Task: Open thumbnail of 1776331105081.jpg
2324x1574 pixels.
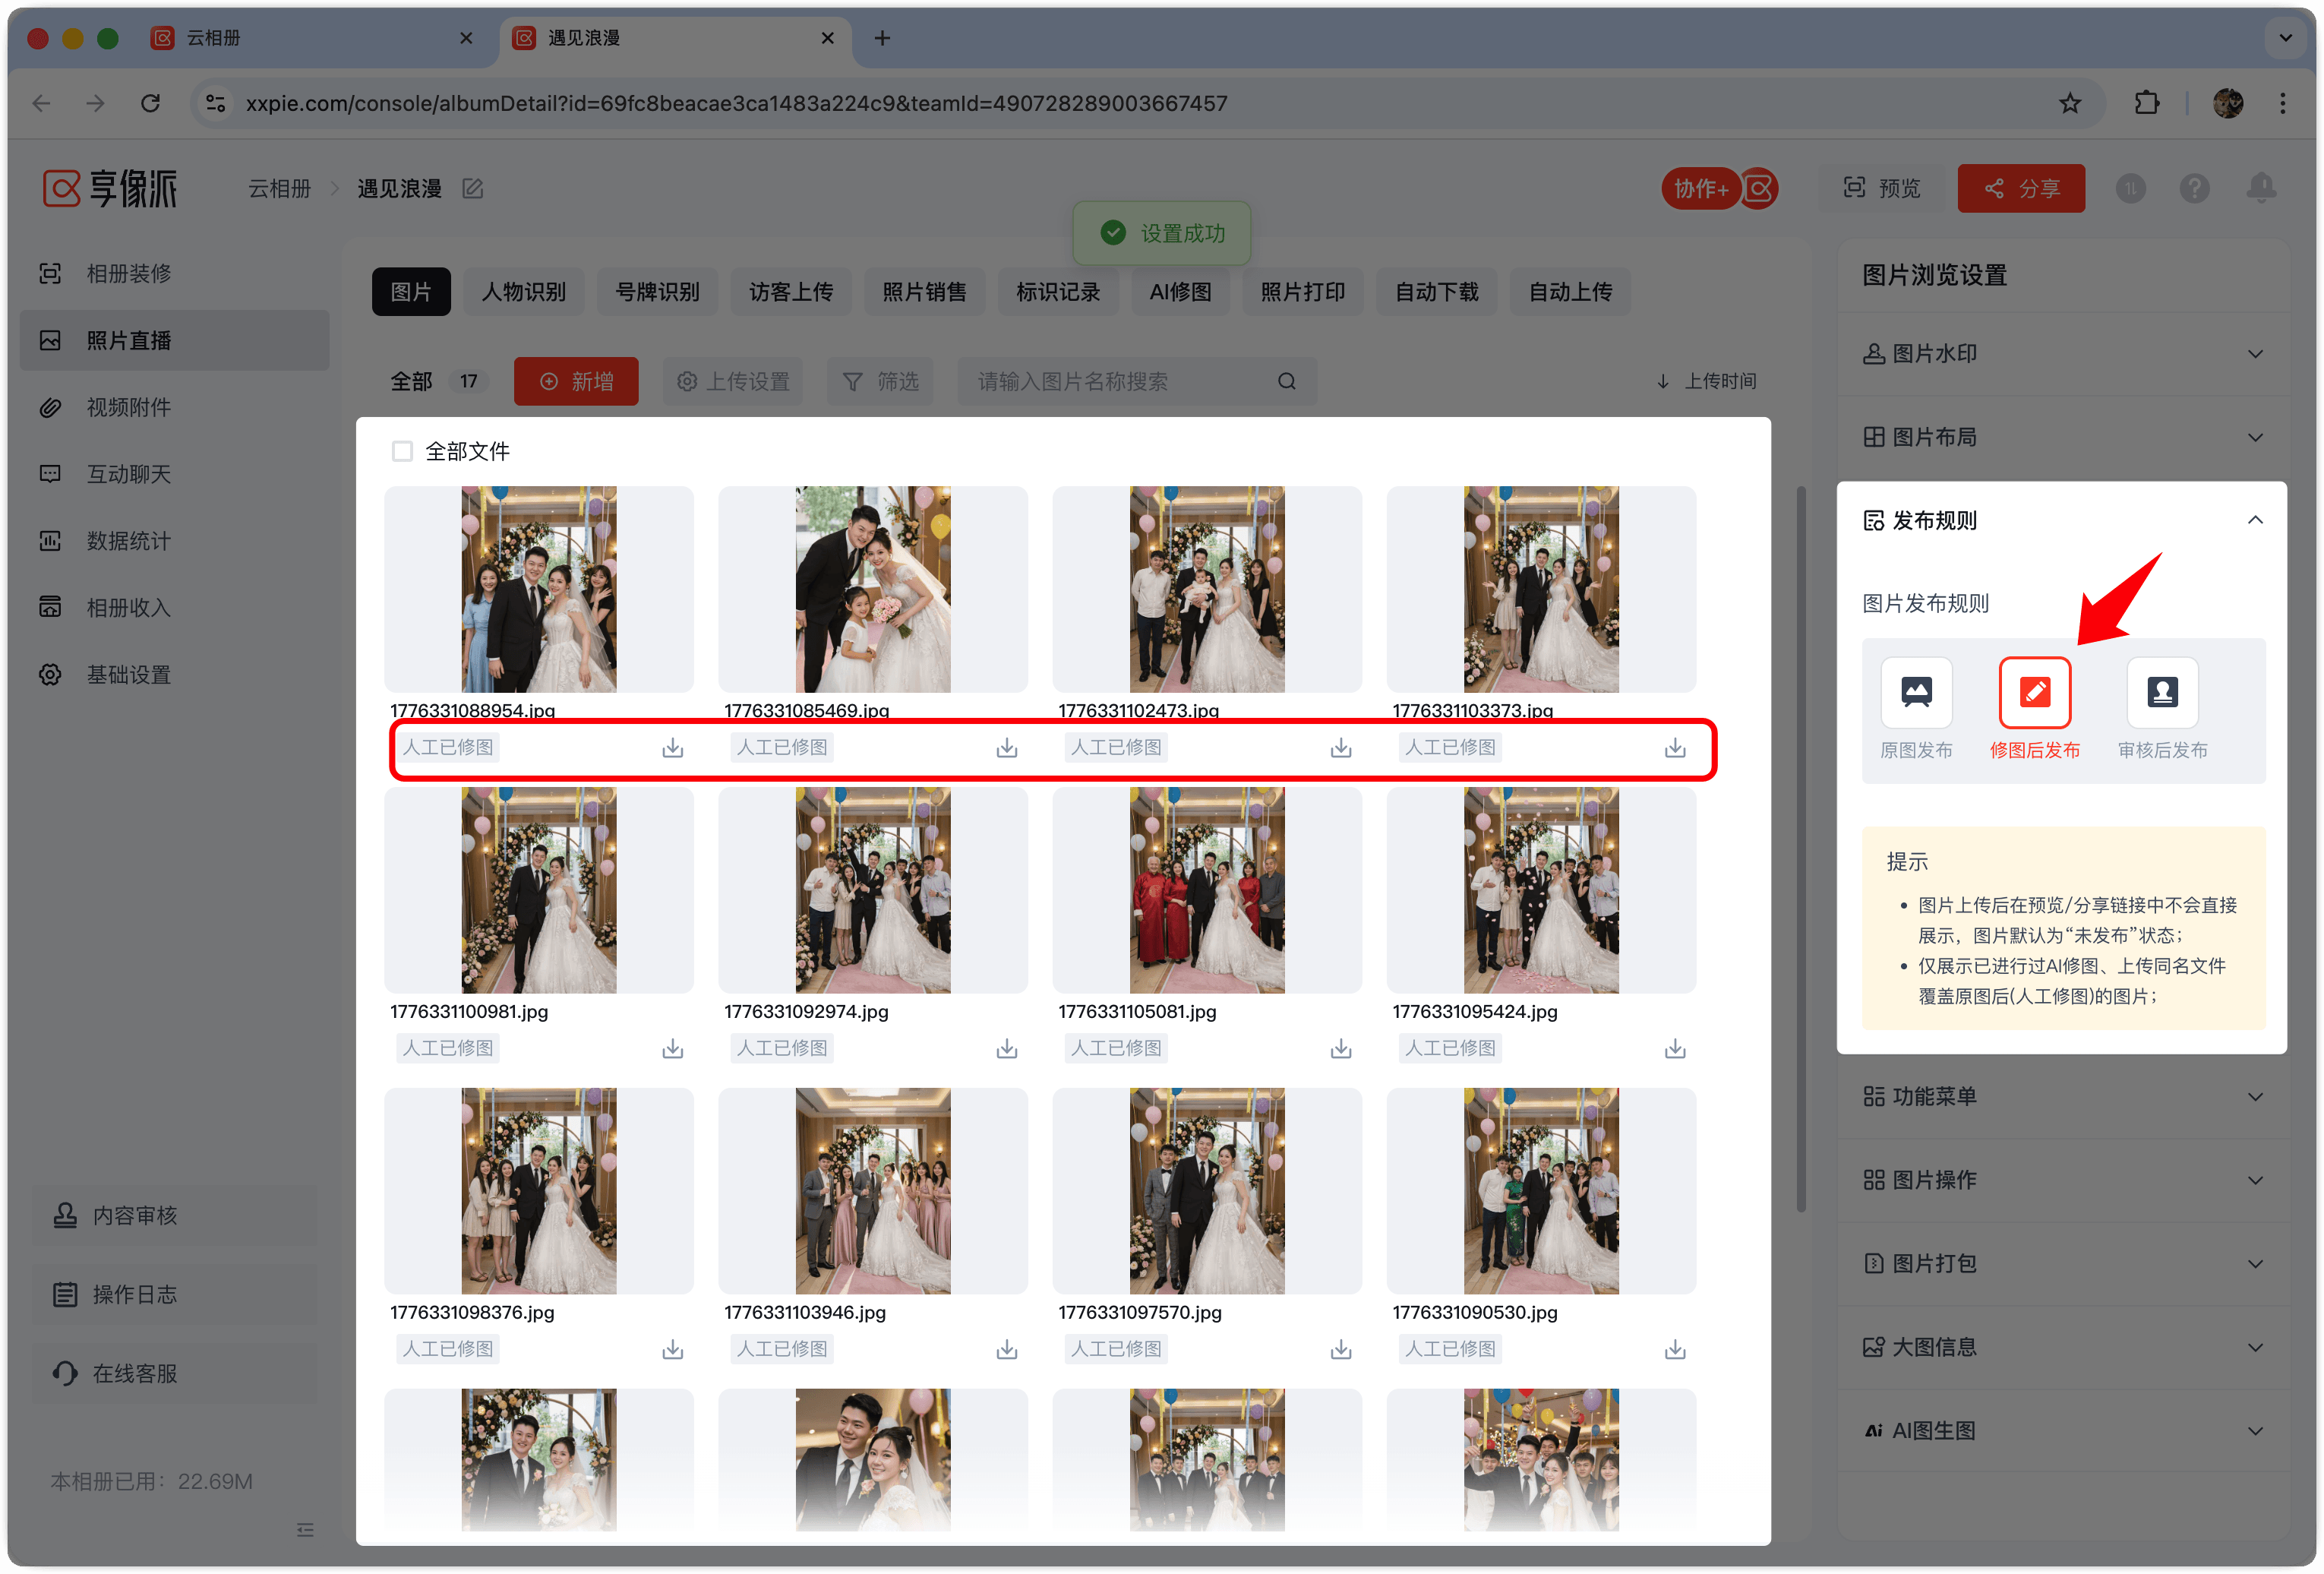Action: 1206,890
